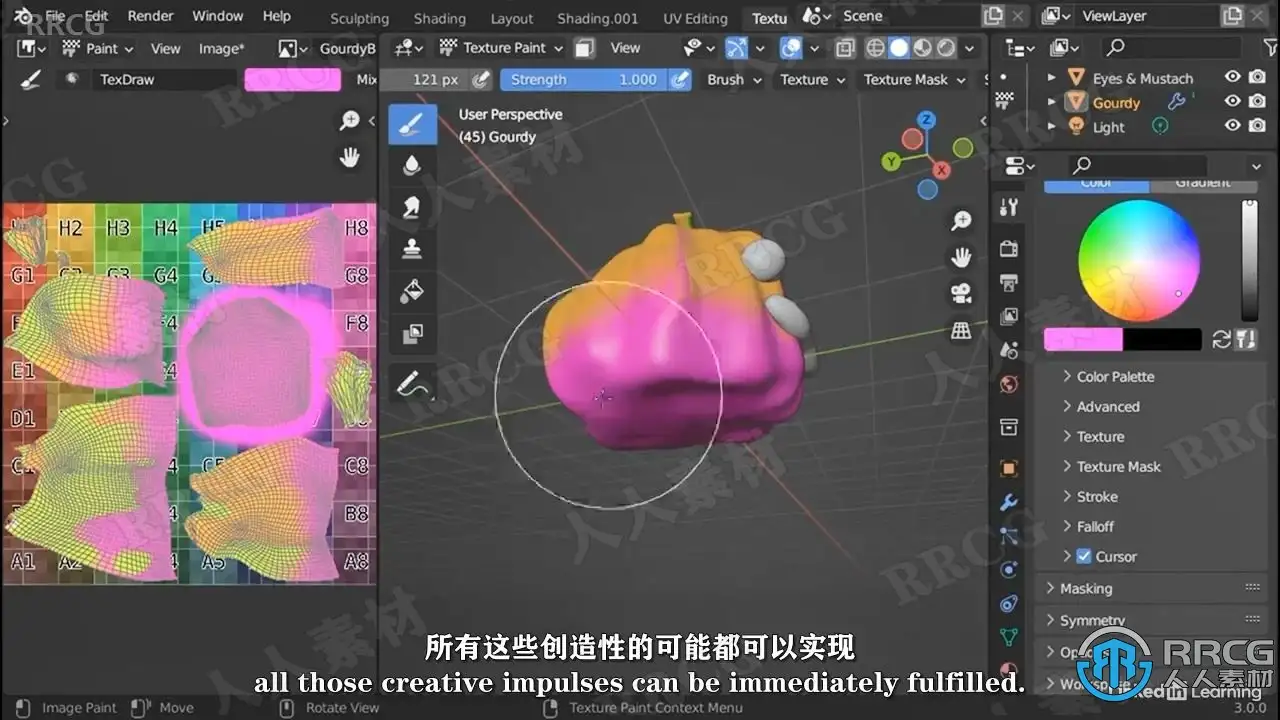This screenshot has height=720, width=1280.
Task: Open the World properties tab
Action: pos(1008,384)
